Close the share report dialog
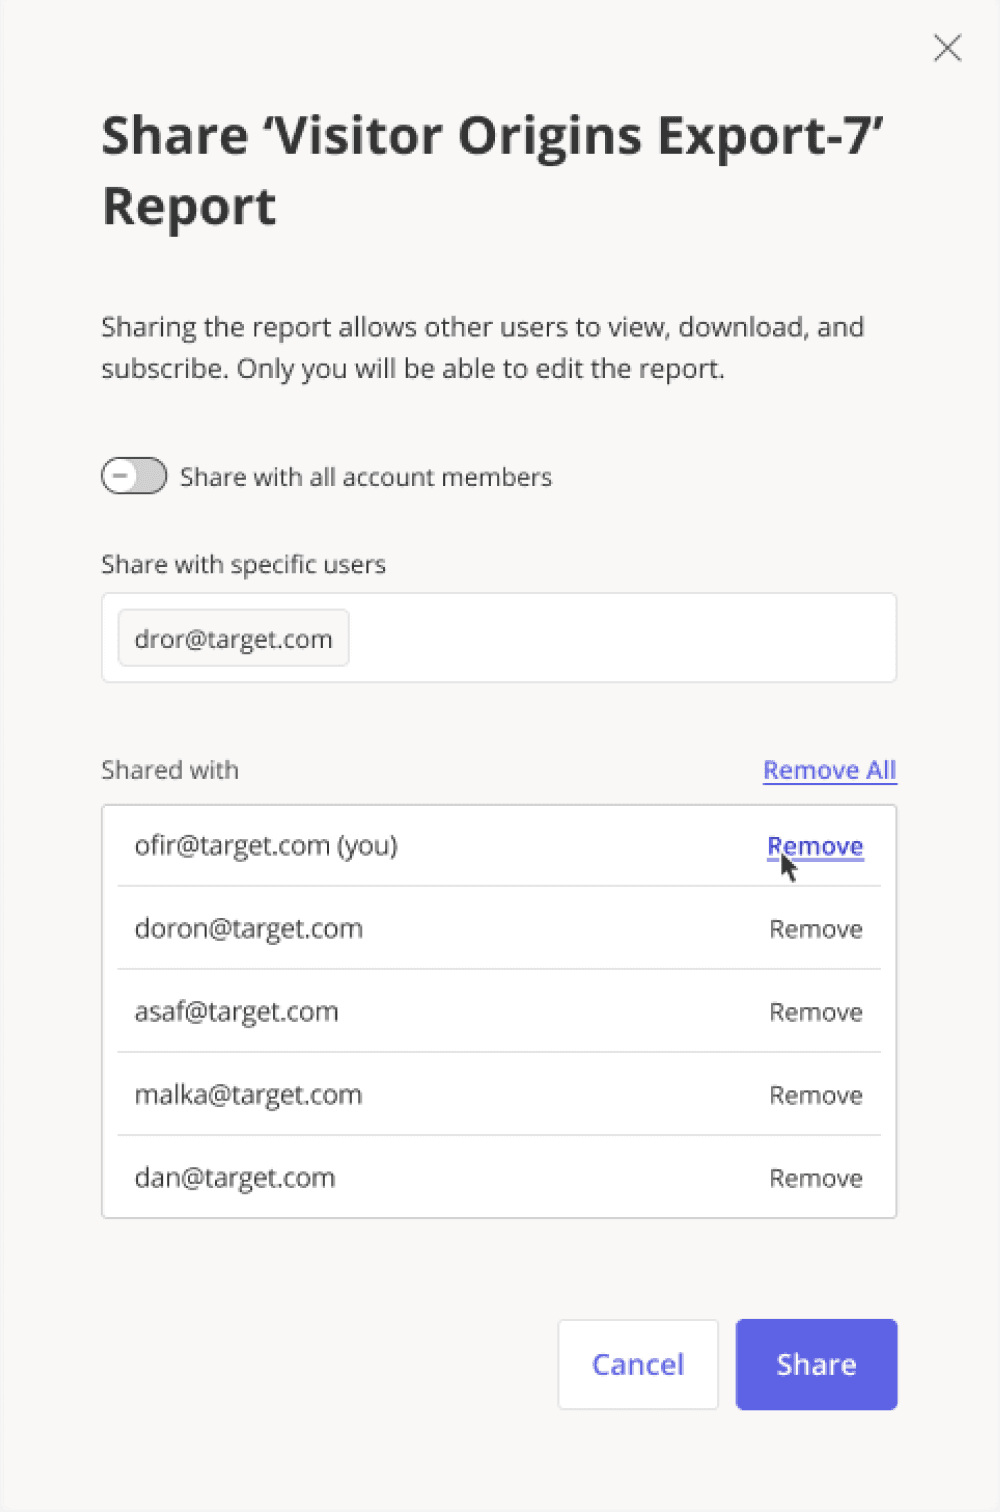The image size is (1000, 1512). click(x=947, y=47)
